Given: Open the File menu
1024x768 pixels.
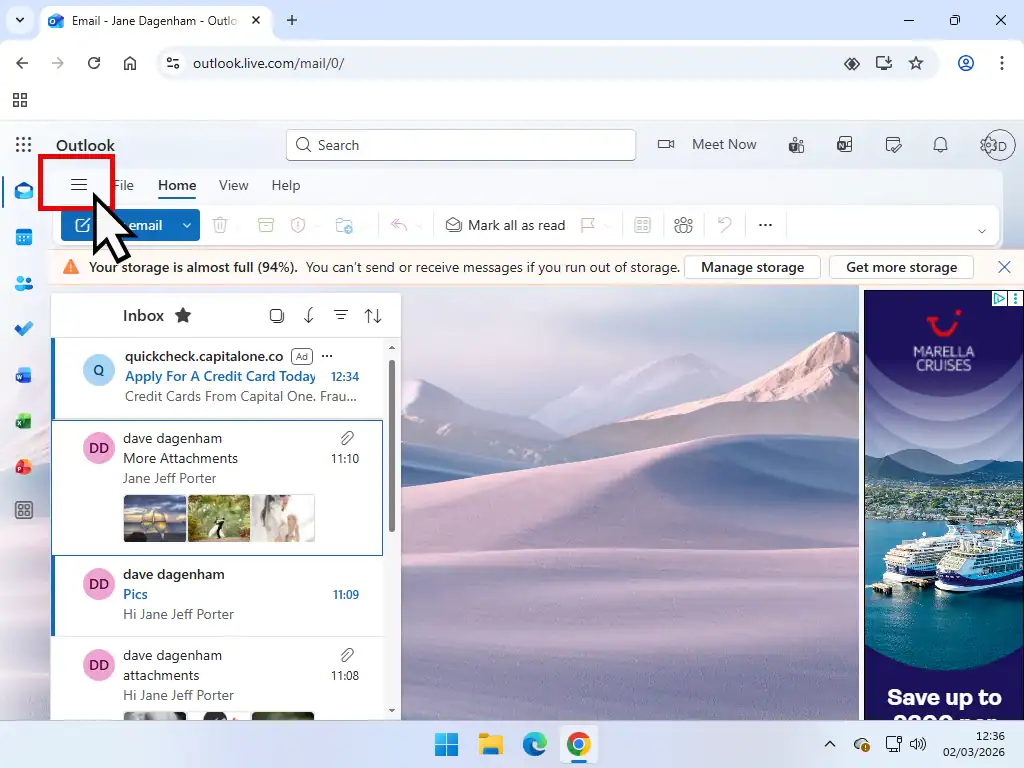Looking at the screenshot, I should pos(123,185).
